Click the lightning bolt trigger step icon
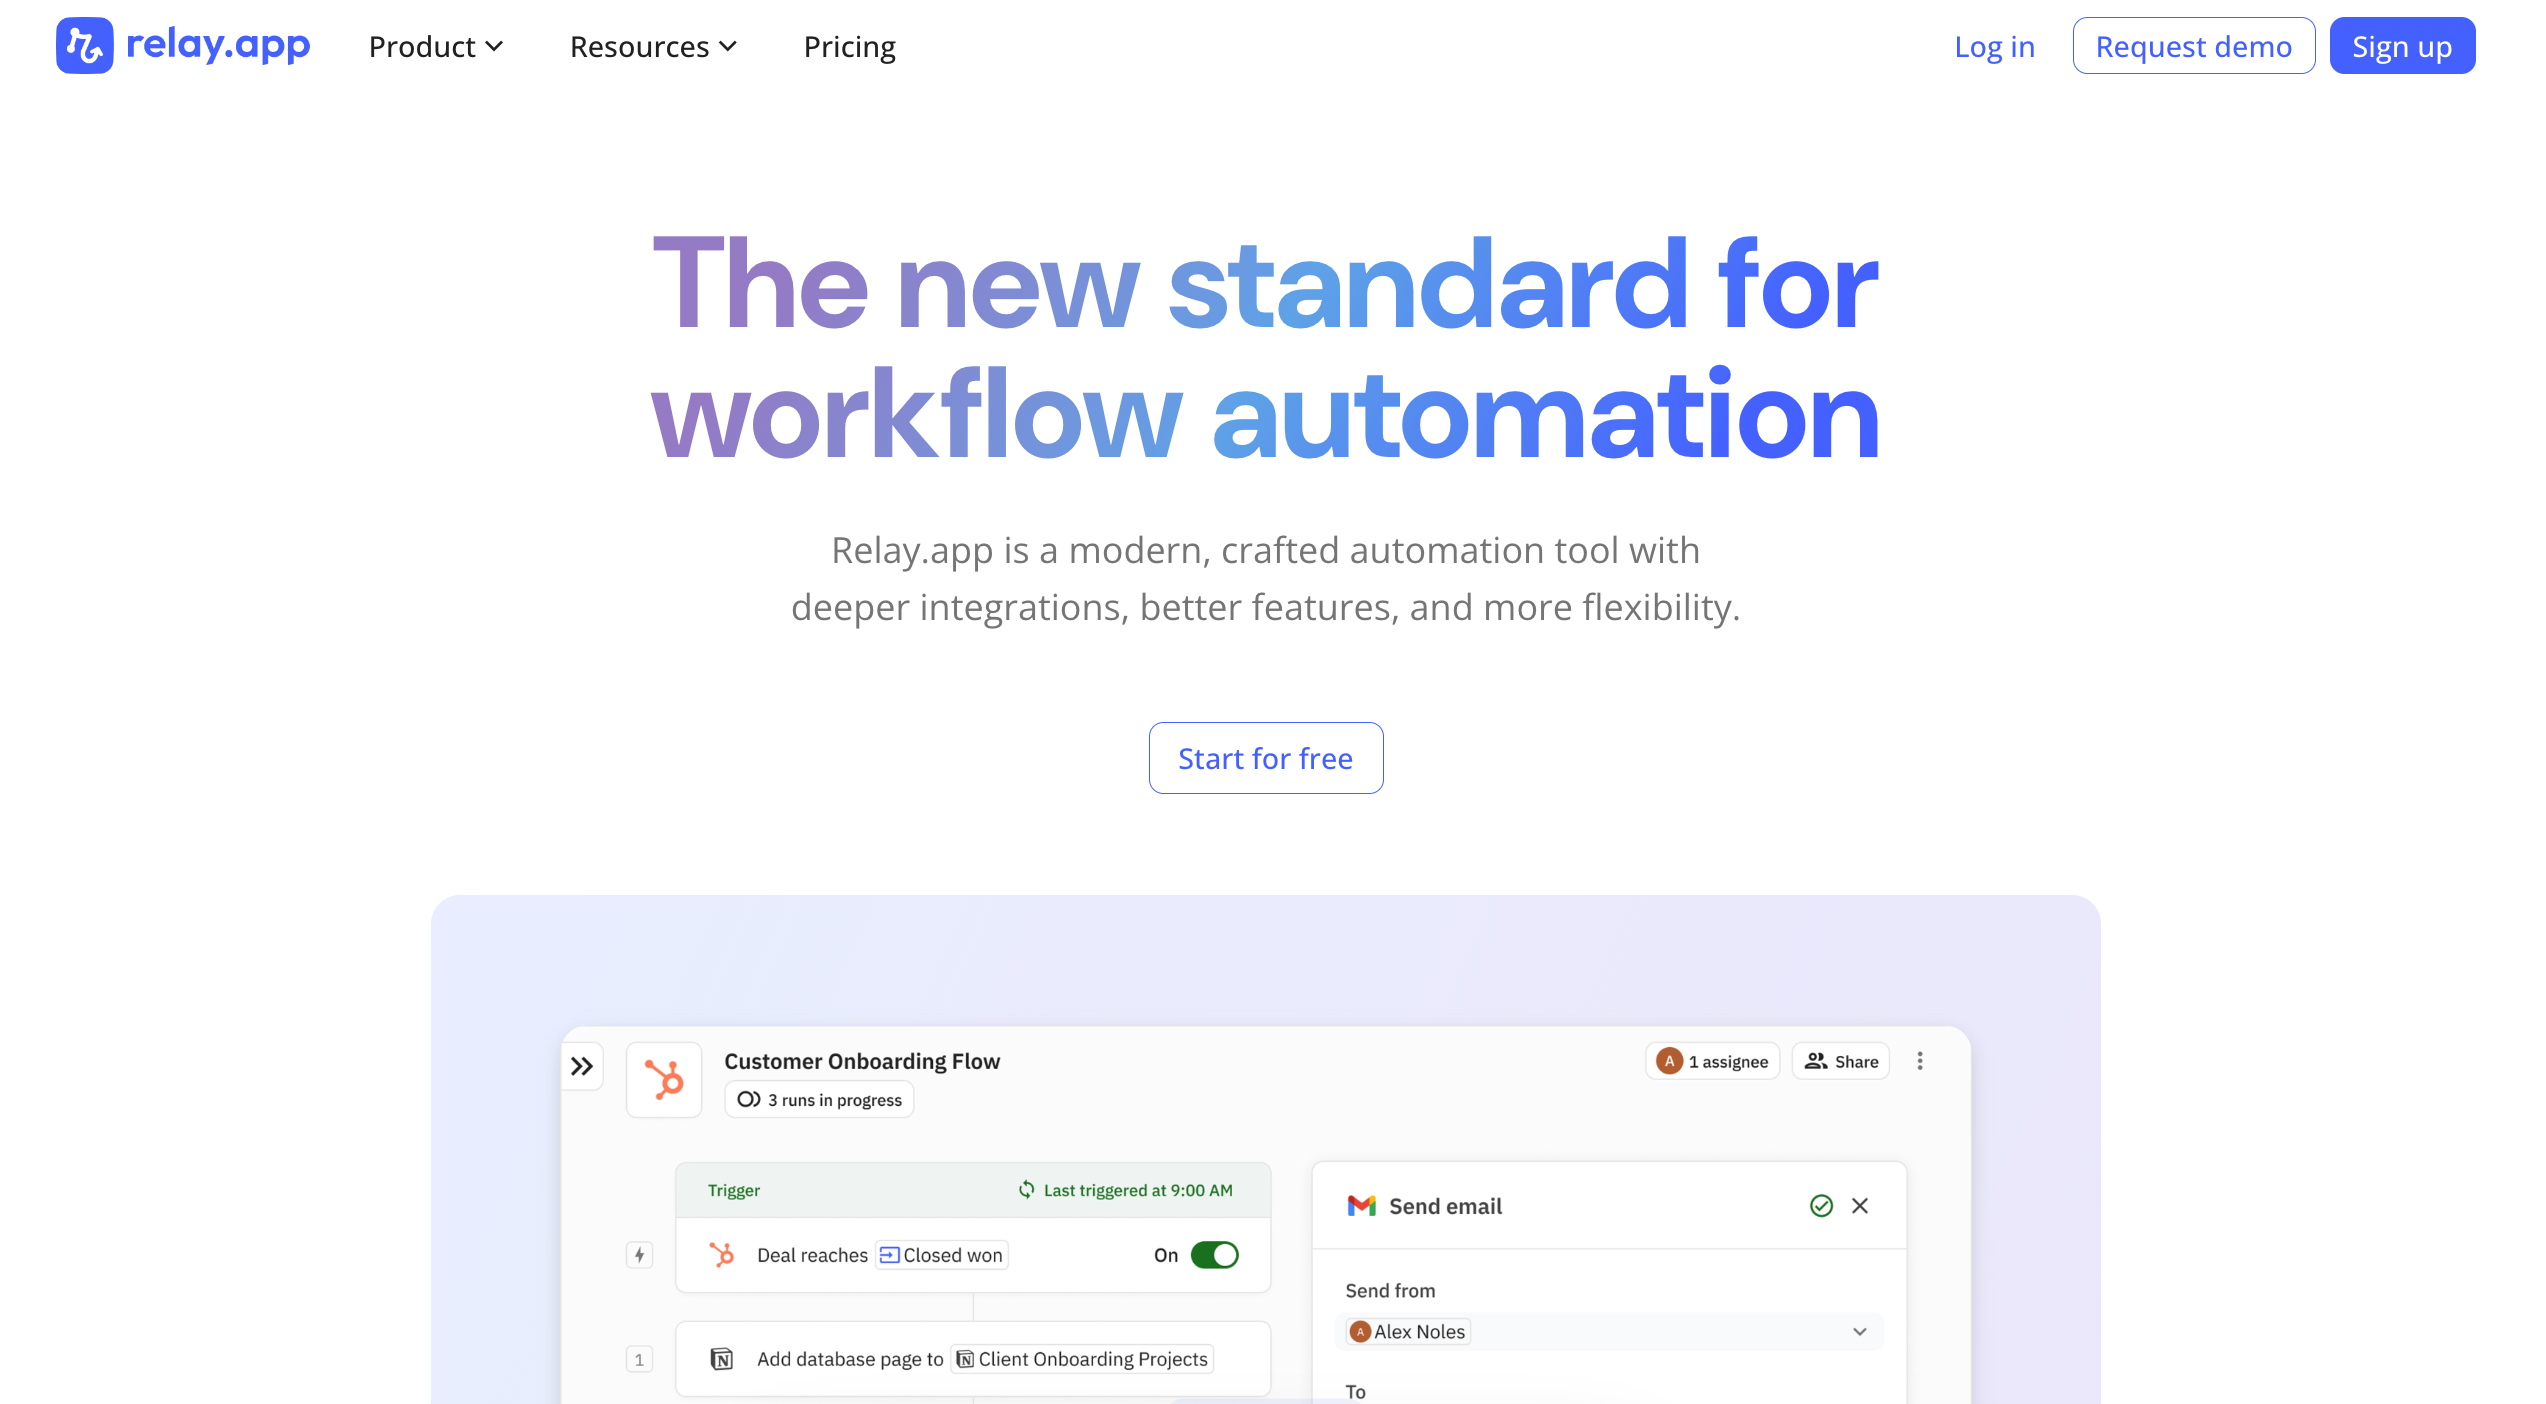The image size is (2546, 1404). pyautogui.click(x=639, y=1255)
